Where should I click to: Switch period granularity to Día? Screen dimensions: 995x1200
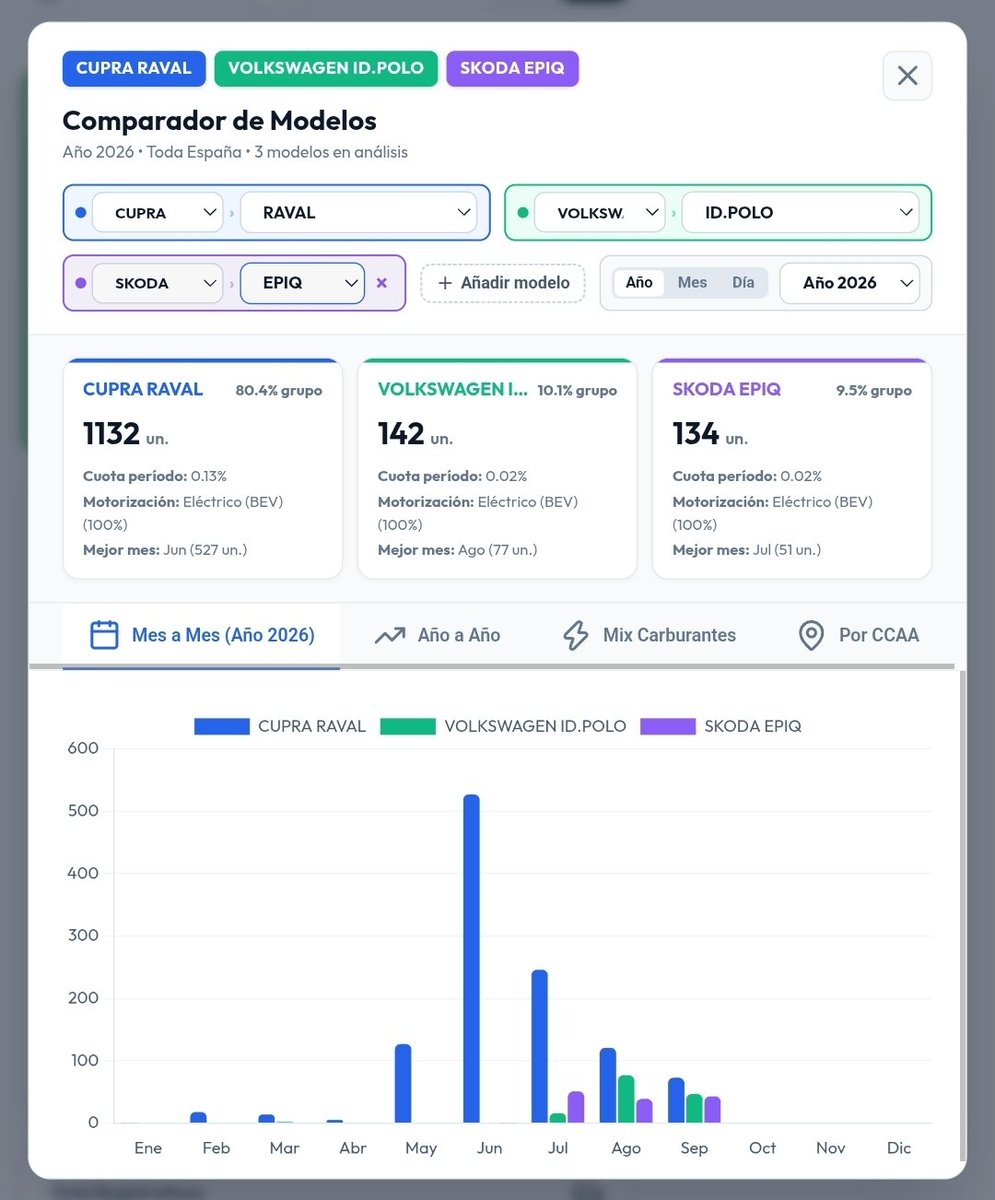(743, 283)
